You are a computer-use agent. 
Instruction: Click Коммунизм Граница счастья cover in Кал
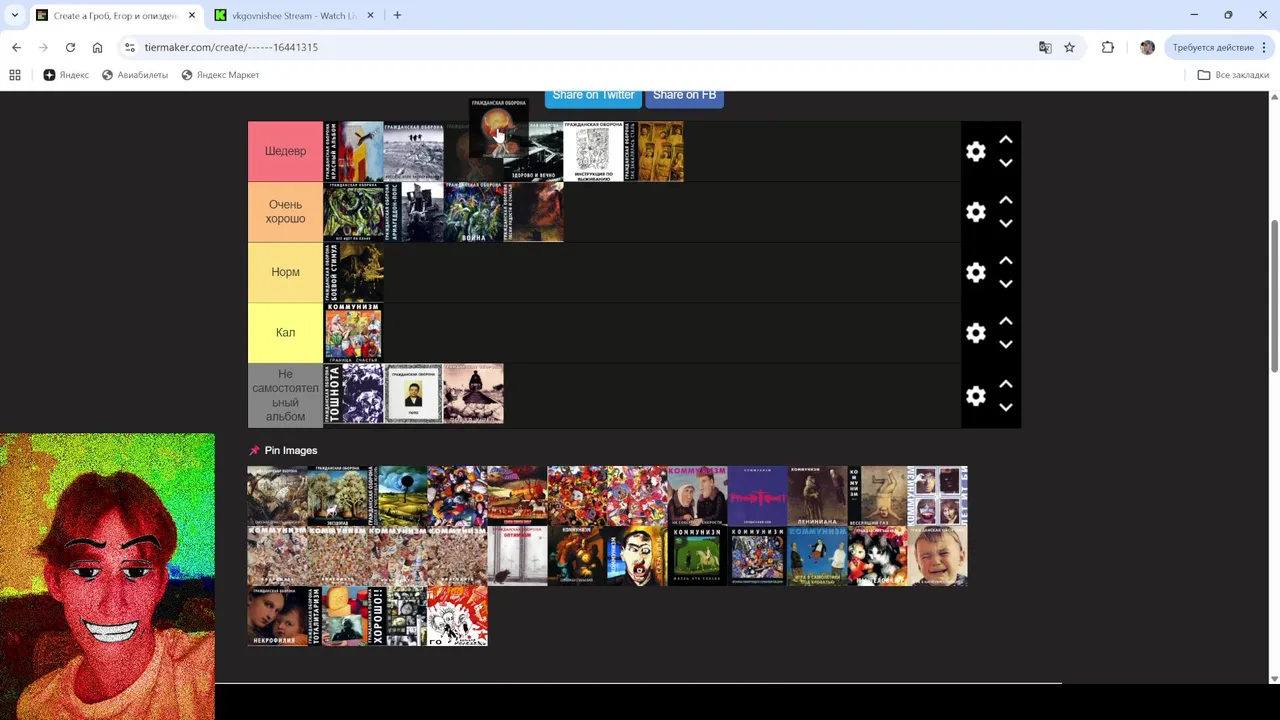[x=353, y=333]
